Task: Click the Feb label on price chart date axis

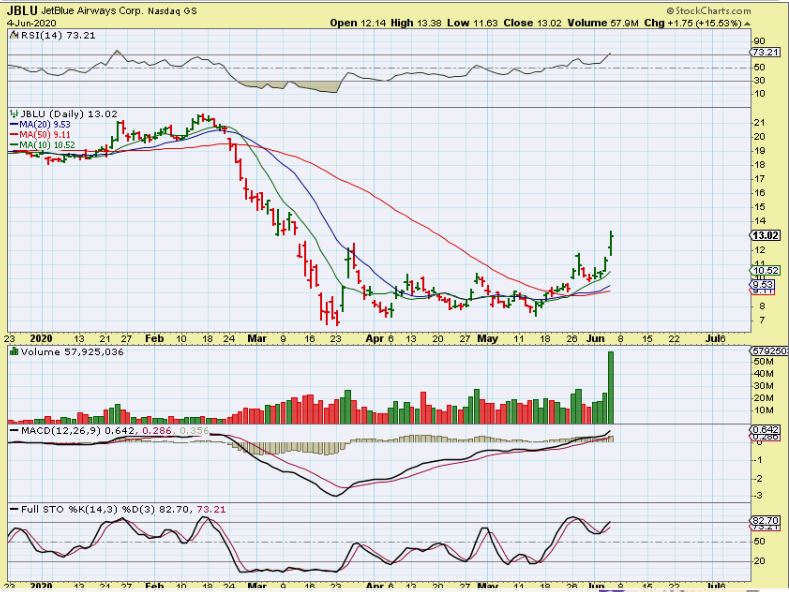Action: point(154,338)
